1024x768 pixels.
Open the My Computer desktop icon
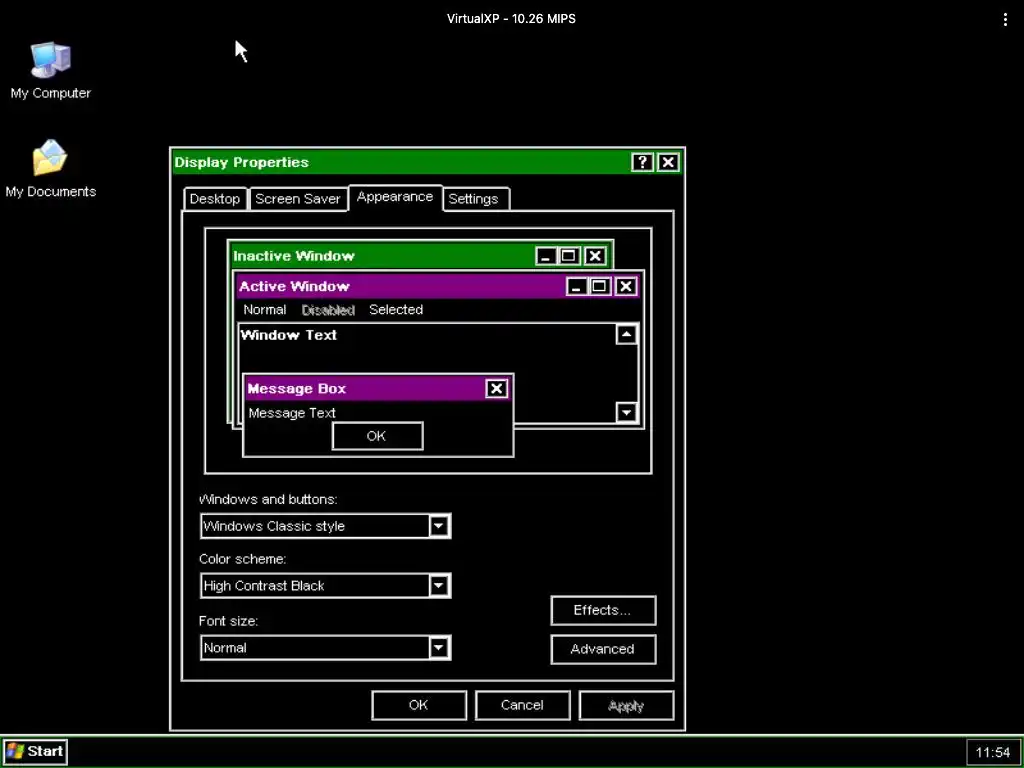tap(50, 71)
